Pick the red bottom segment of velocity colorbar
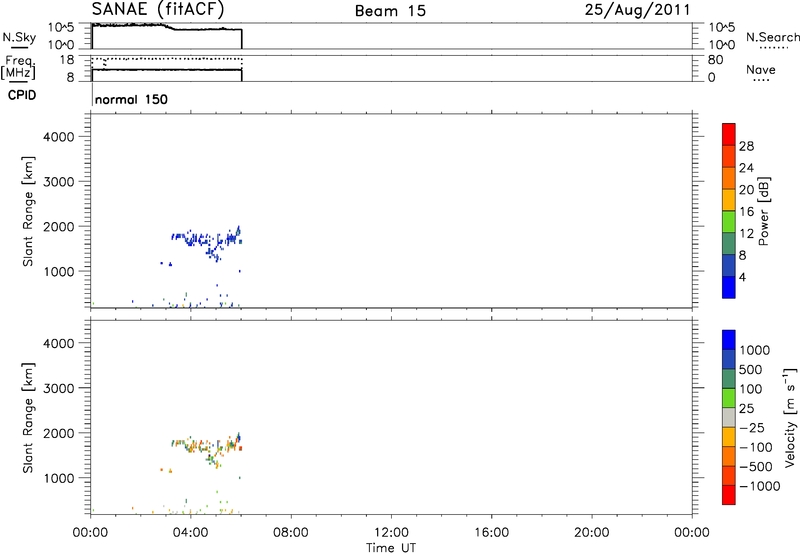The width and height of the screenshot is (800, 554). click(x=729, y=495)
